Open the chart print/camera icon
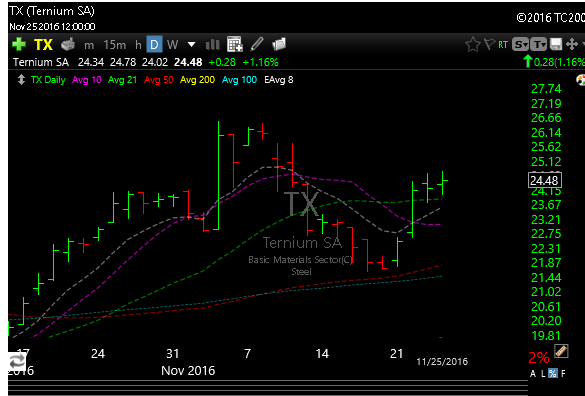This screenshot has height=396, width=585. (68, 44)
